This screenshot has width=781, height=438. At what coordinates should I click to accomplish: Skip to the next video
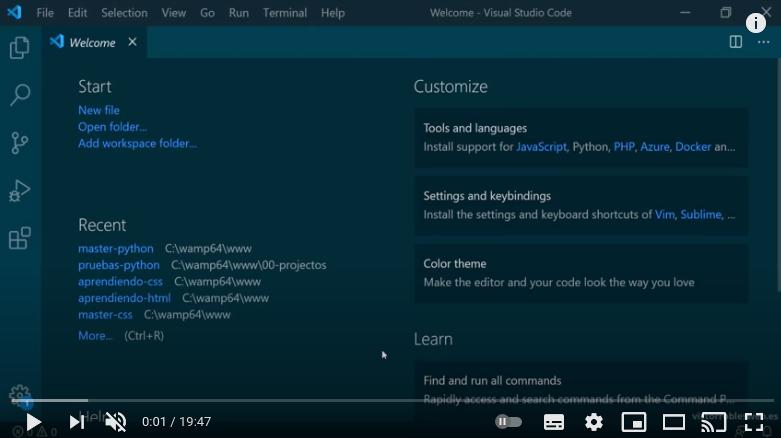[76, 422]
